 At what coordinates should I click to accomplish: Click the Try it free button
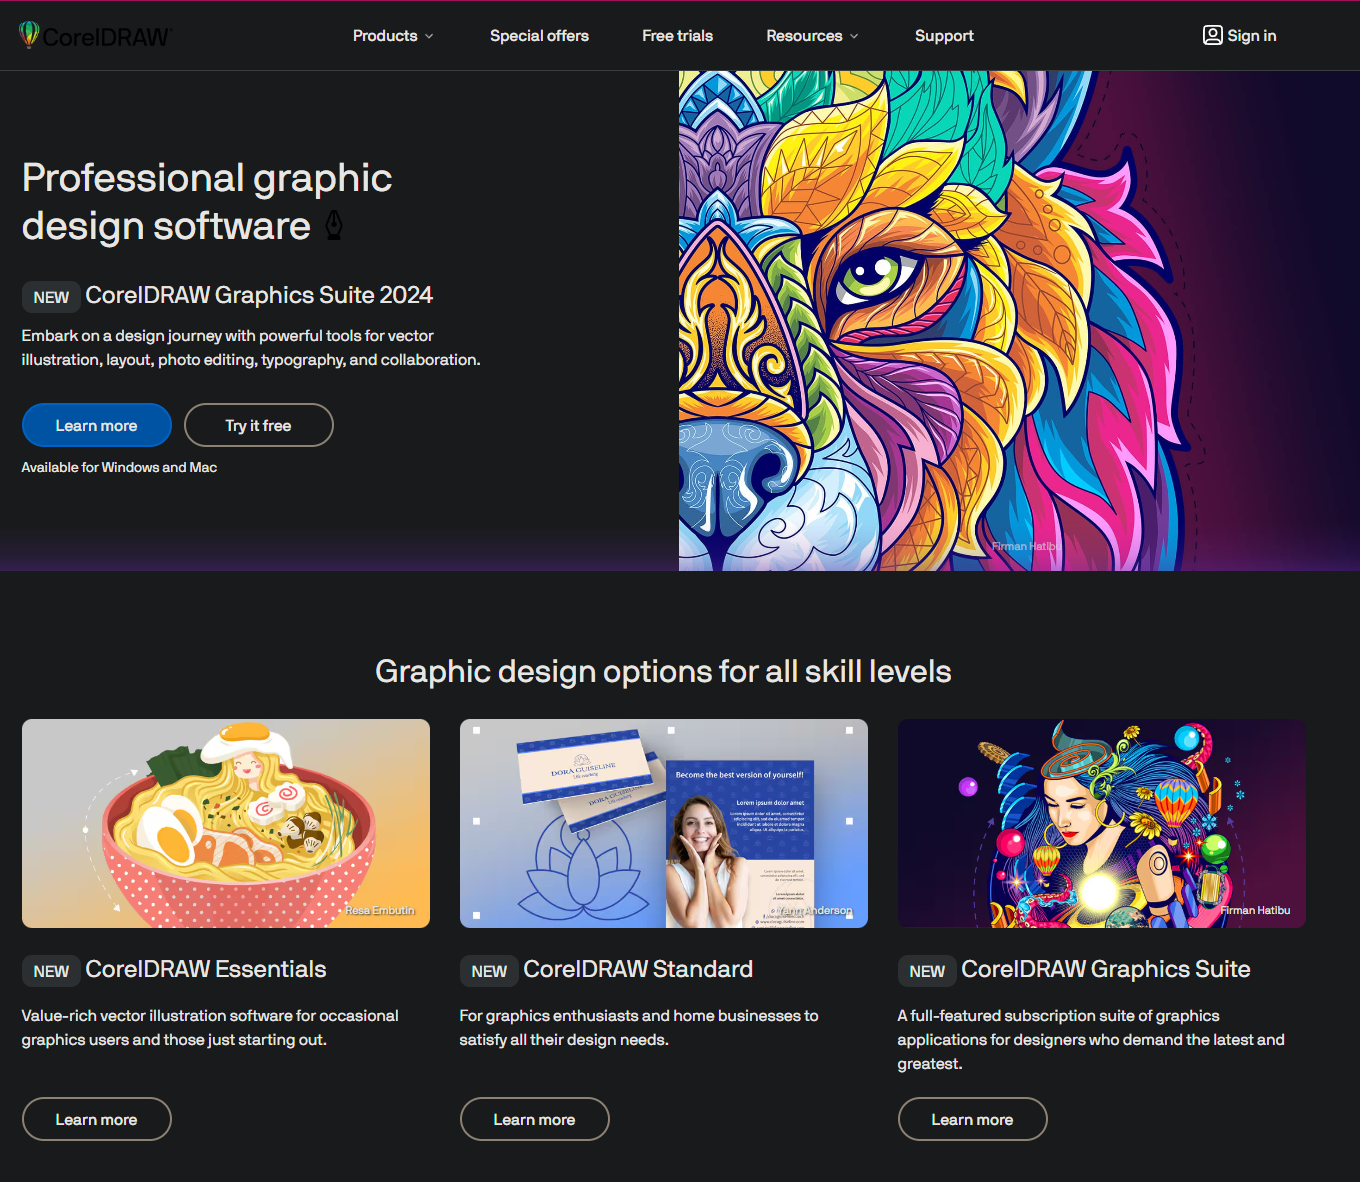pos(259,425)
